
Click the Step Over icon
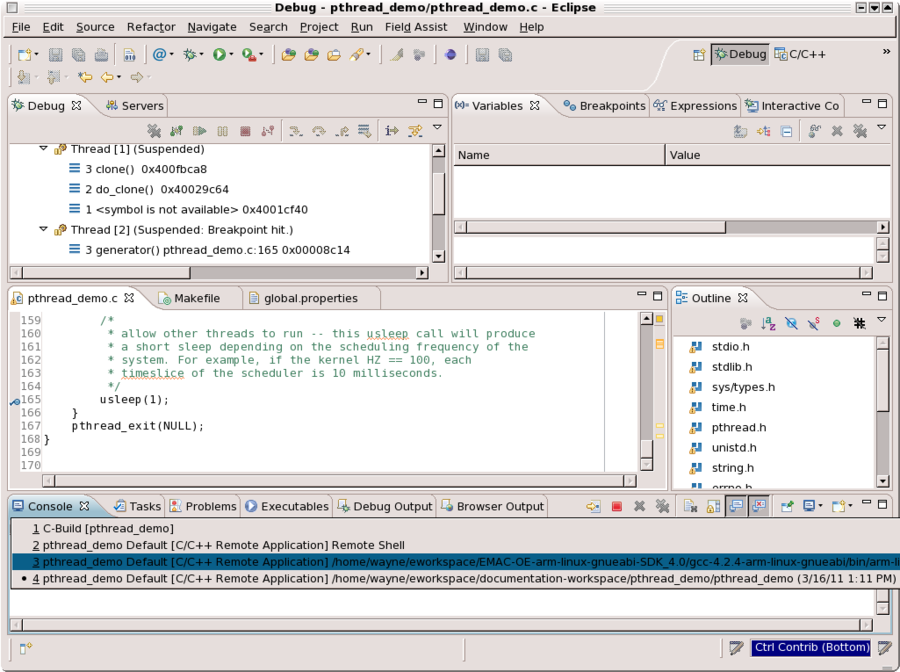pos(319,130)
